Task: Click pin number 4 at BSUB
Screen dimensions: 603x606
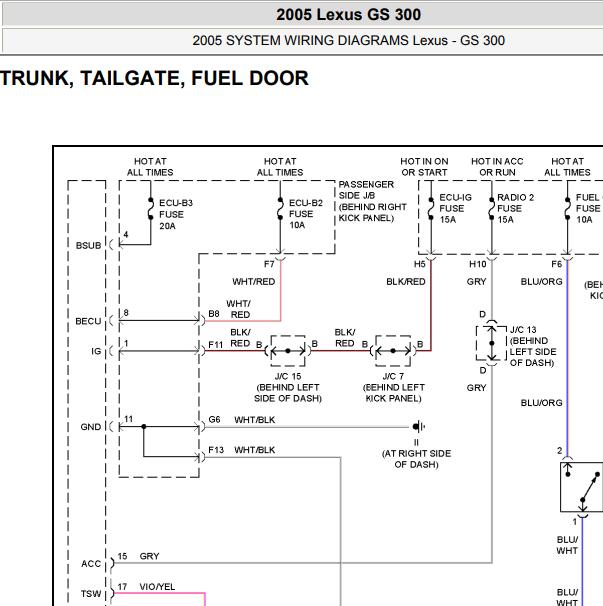Action: (x=126, y=235)
